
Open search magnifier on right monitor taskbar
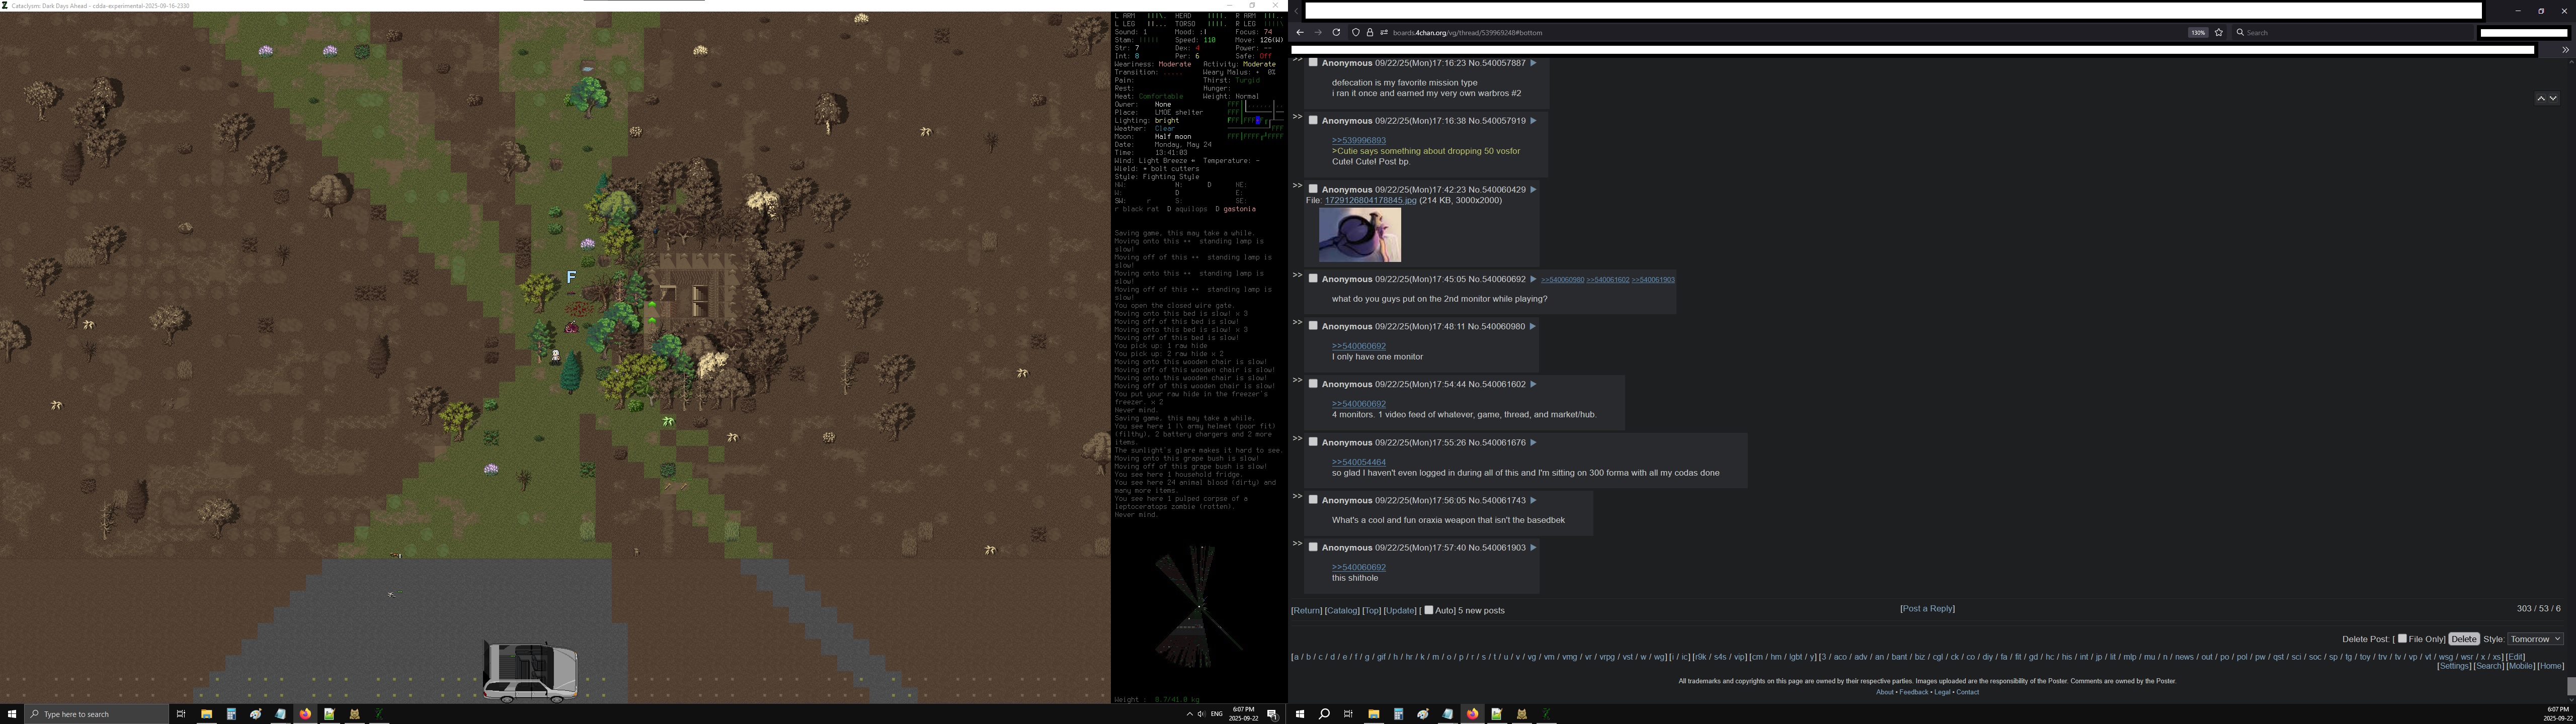(1324, 714)
